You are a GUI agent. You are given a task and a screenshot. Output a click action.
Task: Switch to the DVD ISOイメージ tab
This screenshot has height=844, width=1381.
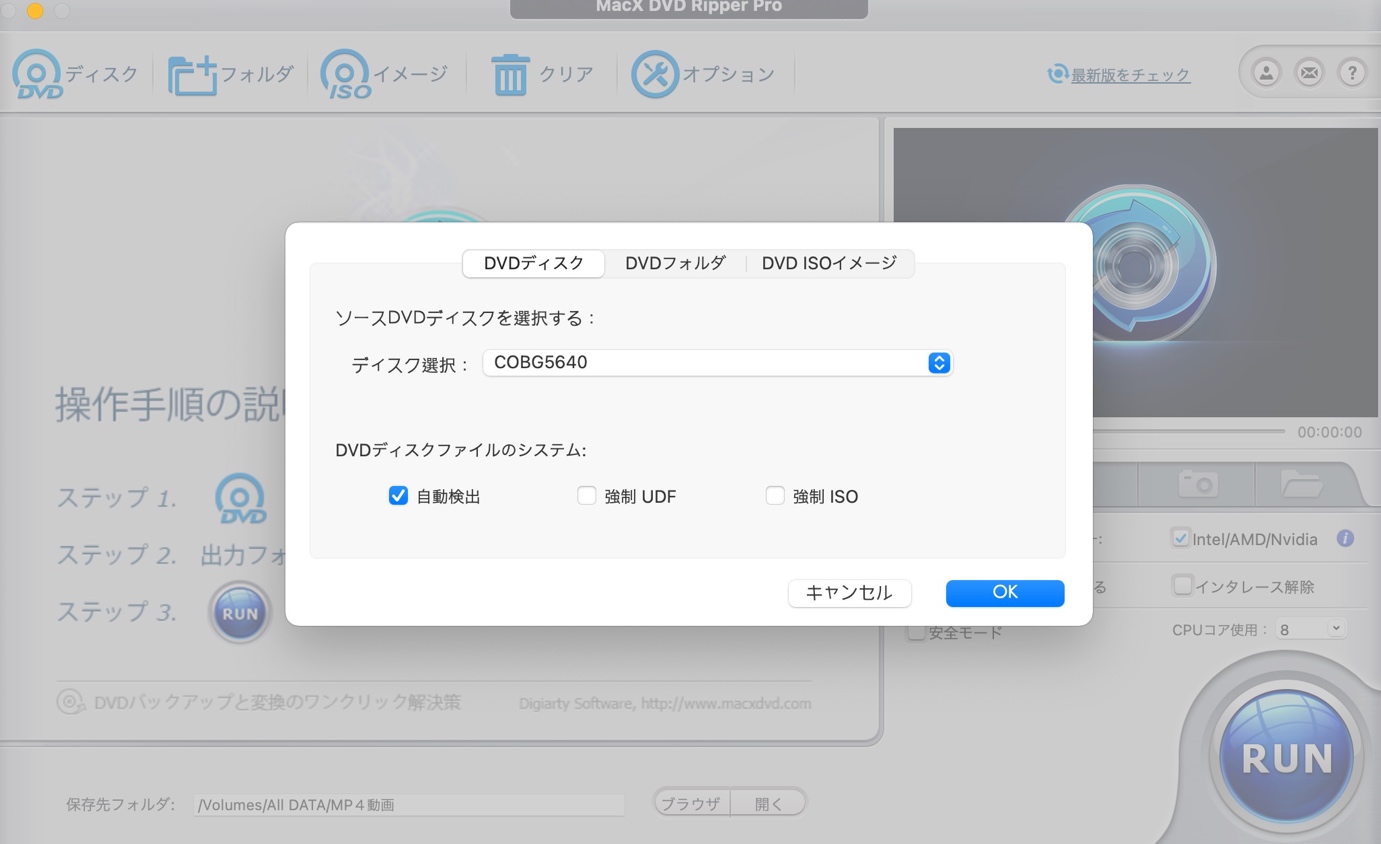(829, 263)
